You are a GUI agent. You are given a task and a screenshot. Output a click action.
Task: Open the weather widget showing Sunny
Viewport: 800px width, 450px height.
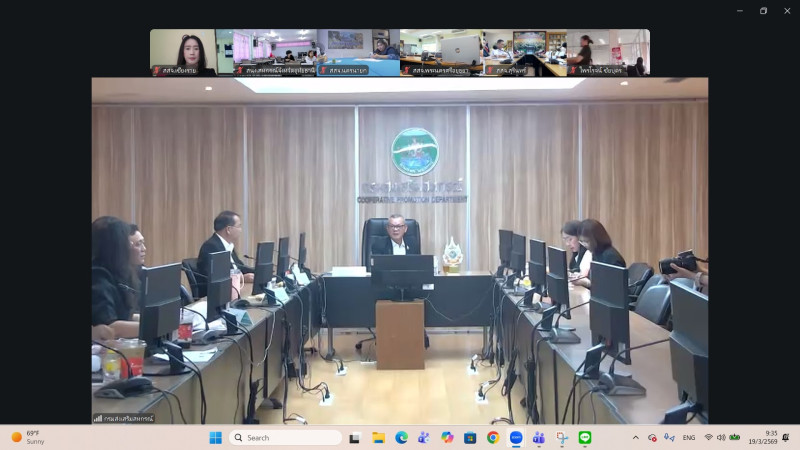(x=28, y=438)
